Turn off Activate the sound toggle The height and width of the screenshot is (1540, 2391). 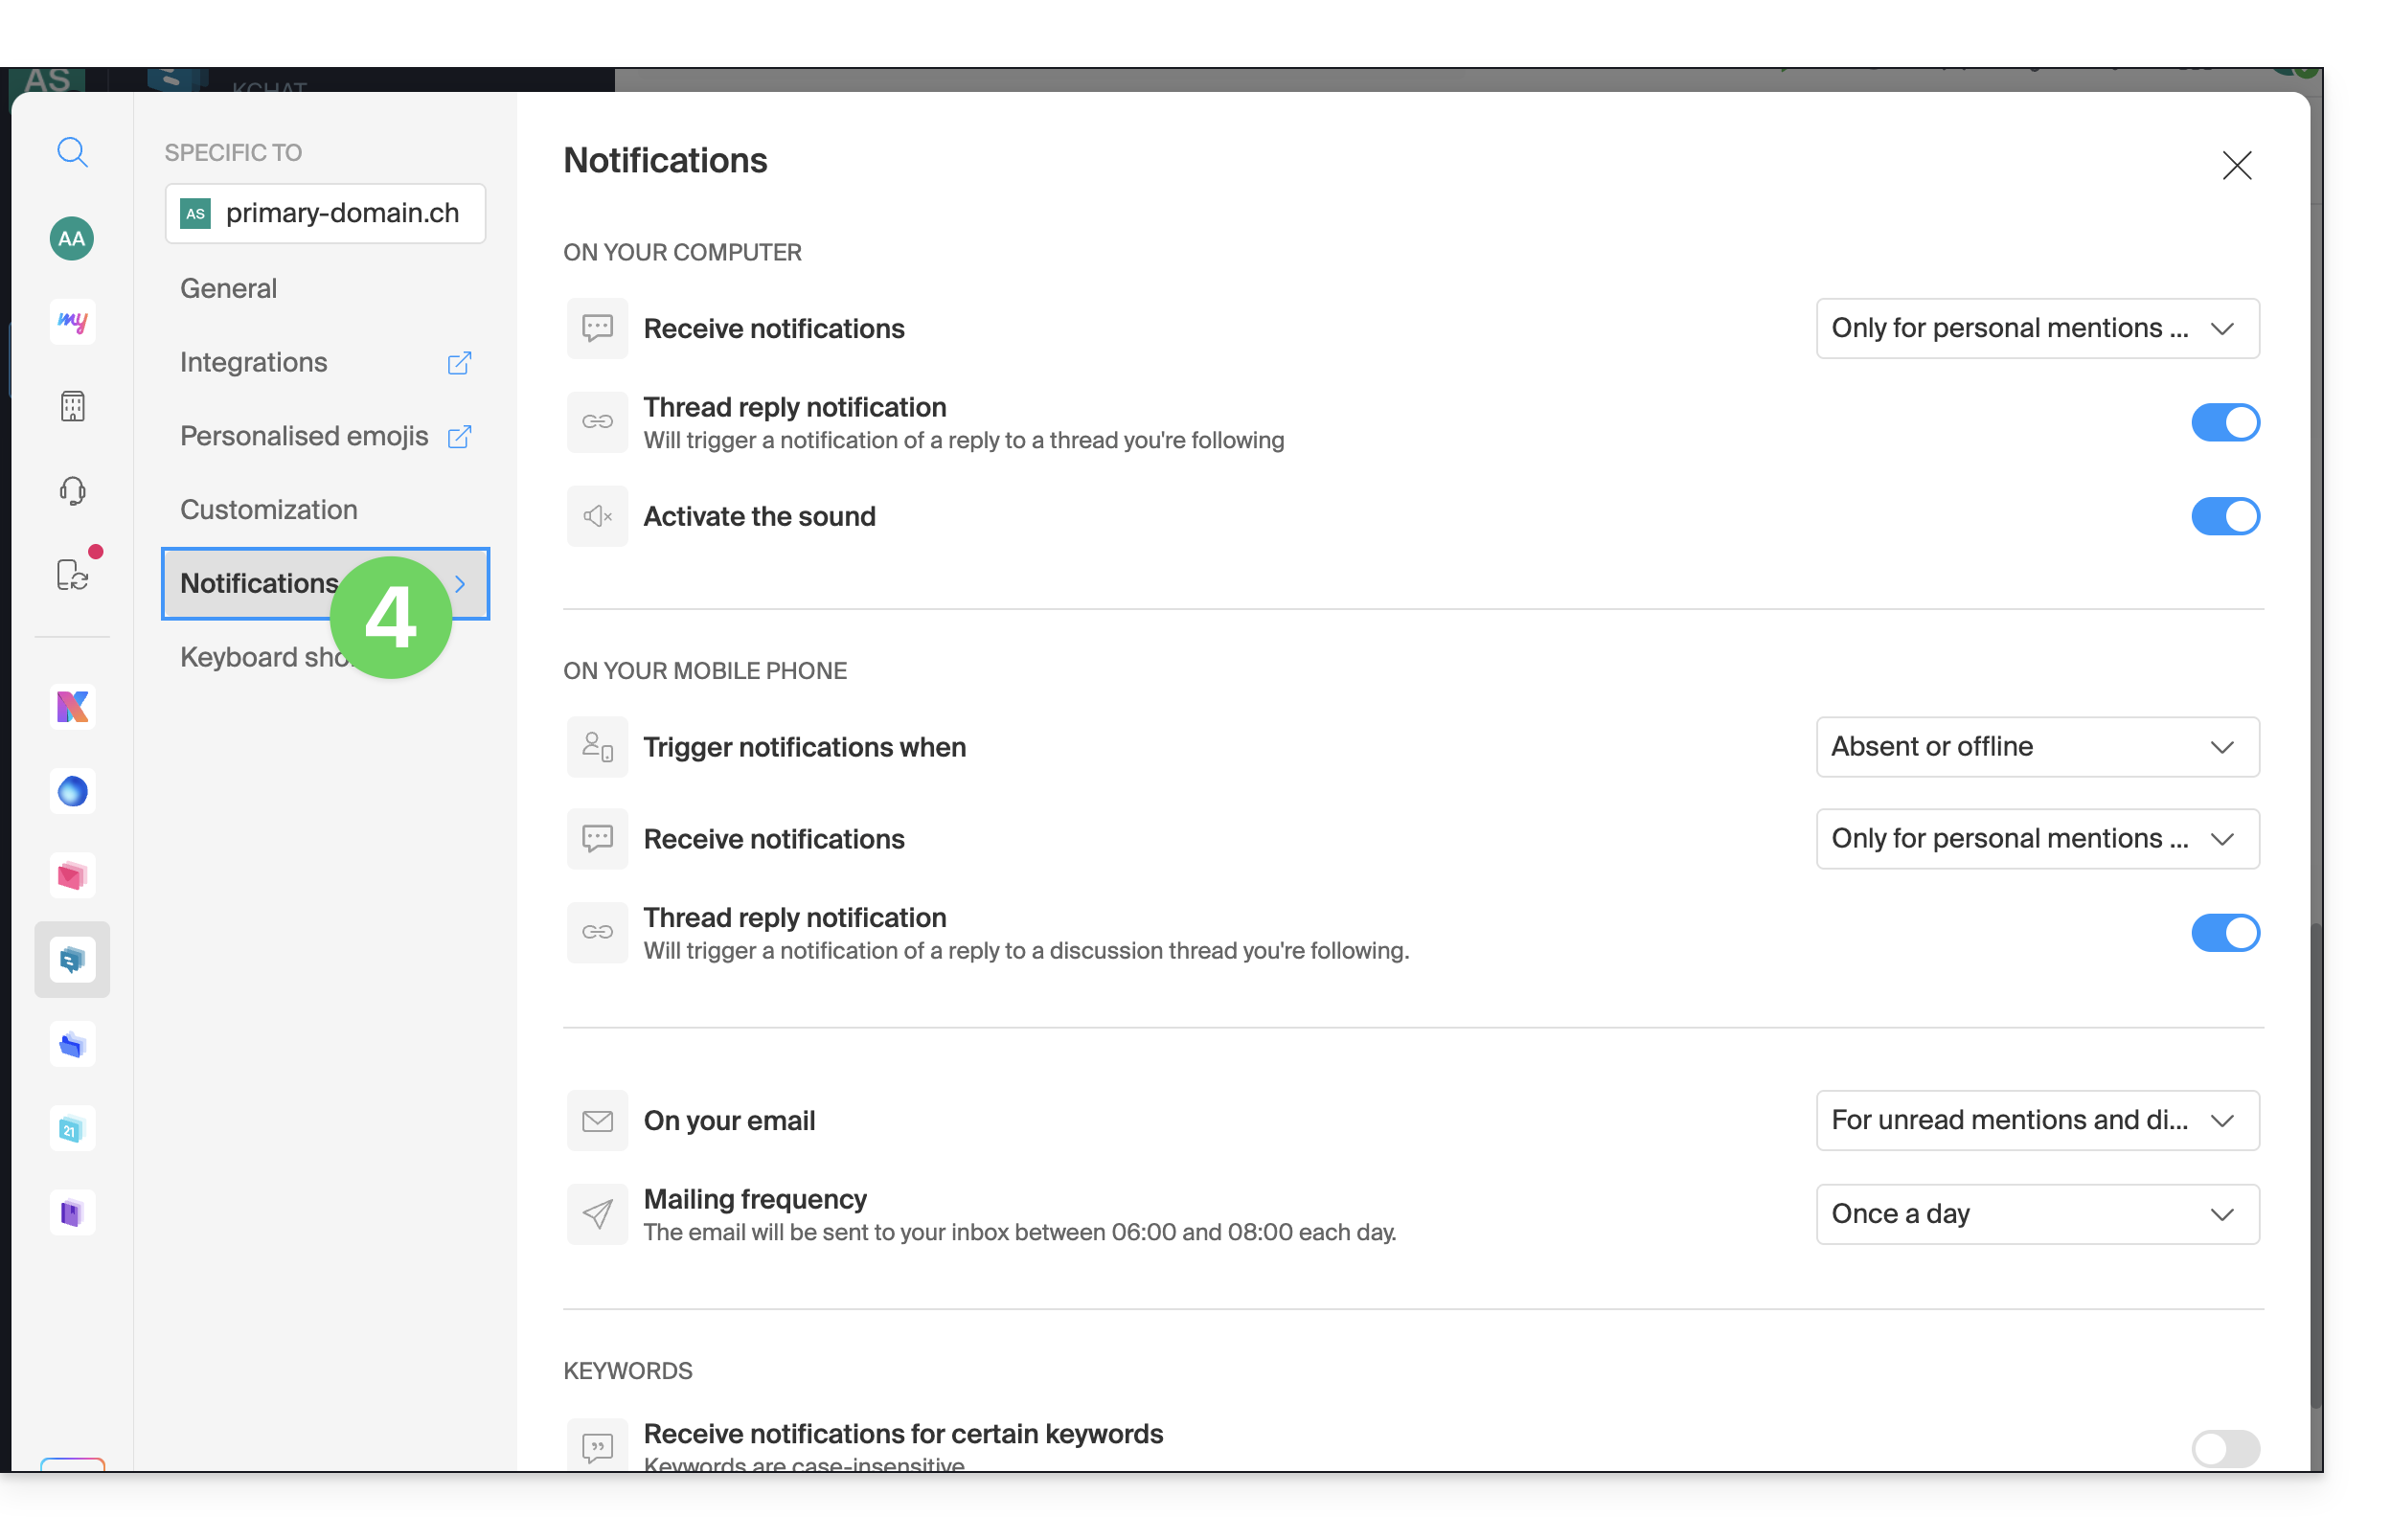2226,517
